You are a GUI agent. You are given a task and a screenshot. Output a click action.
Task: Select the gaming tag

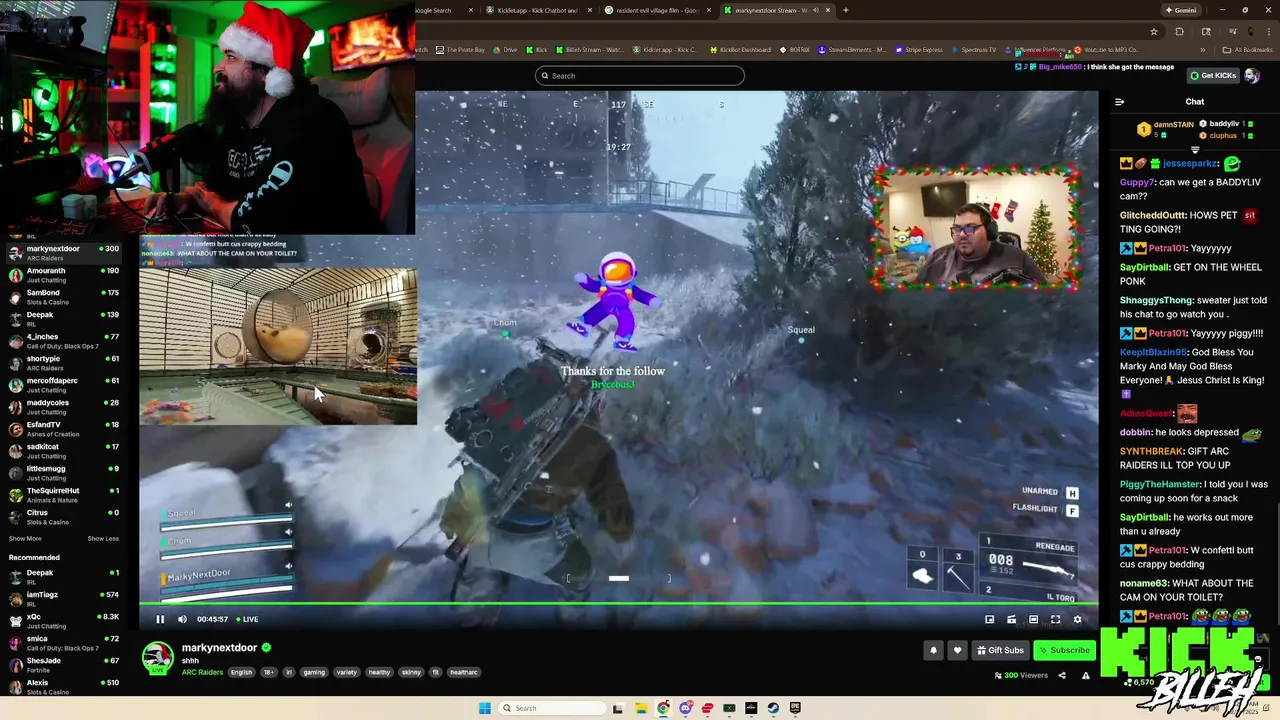314,672
